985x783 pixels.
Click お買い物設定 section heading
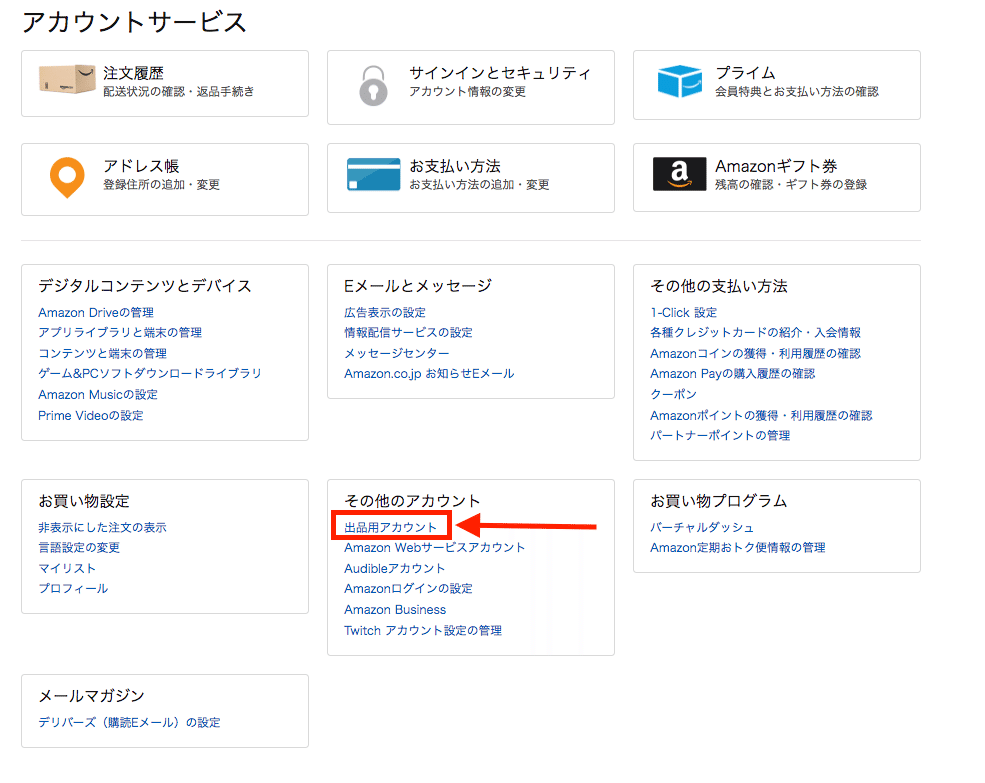[x=84, y=501]
